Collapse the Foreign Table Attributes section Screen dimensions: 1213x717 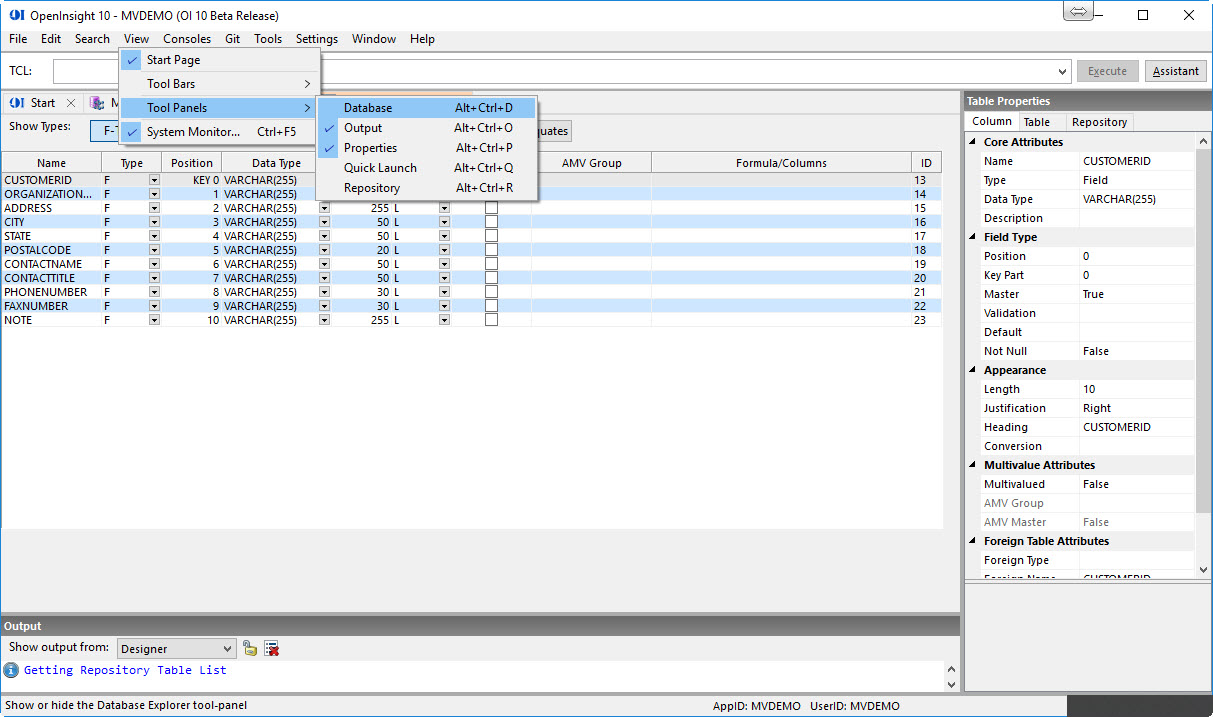coord(972,541)
